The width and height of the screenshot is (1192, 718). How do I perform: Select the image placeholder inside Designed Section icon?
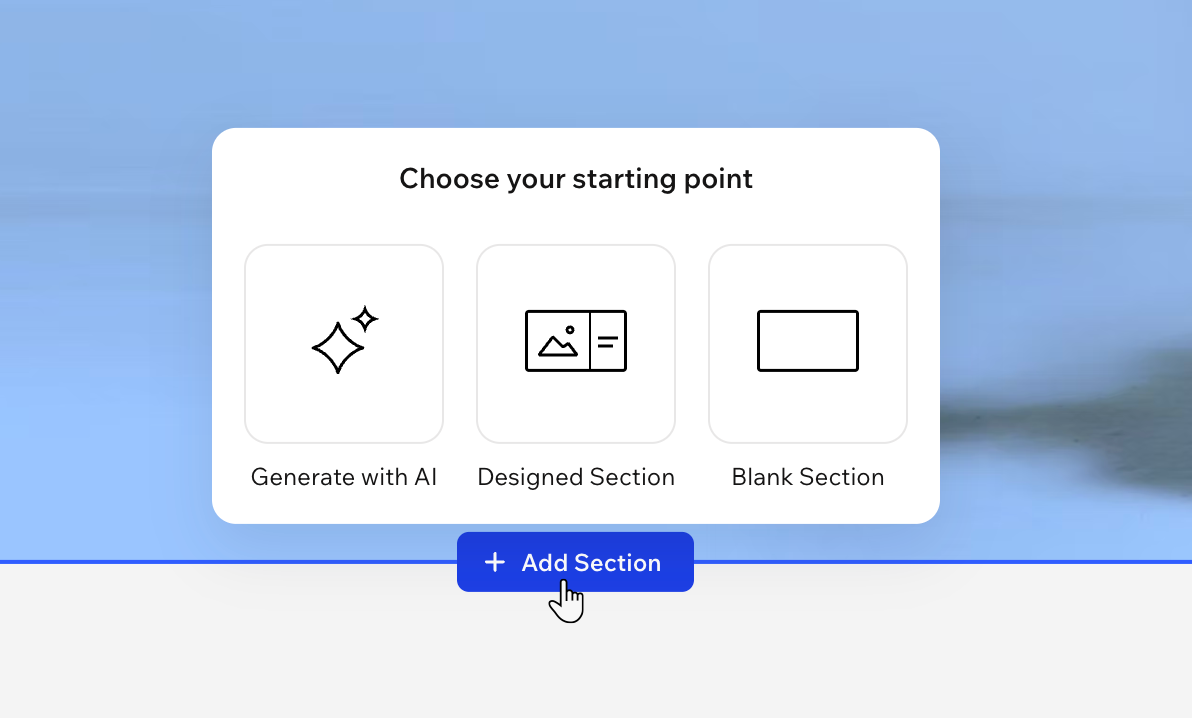click(558, 341)
